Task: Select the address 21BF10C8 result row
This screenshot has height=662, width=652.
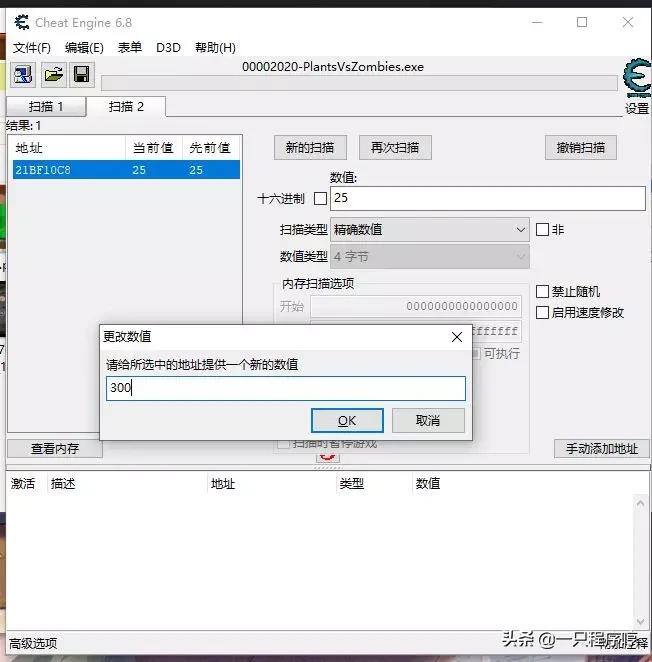Action: coord(126,170)
